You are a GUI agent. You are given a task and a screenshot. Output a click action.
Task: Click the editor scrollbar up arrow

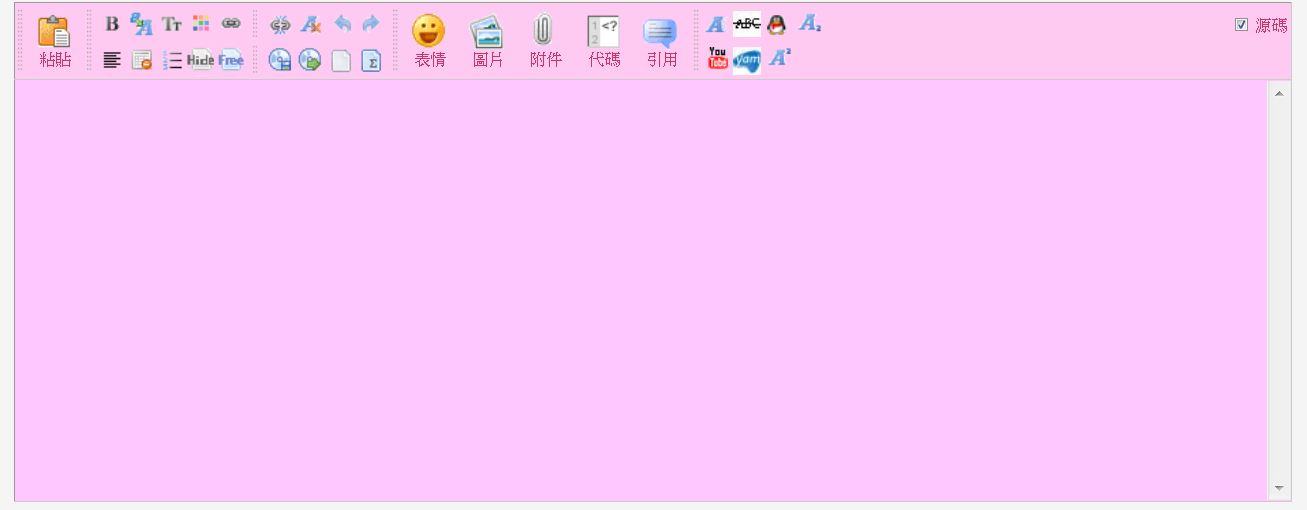point(1278,92)
